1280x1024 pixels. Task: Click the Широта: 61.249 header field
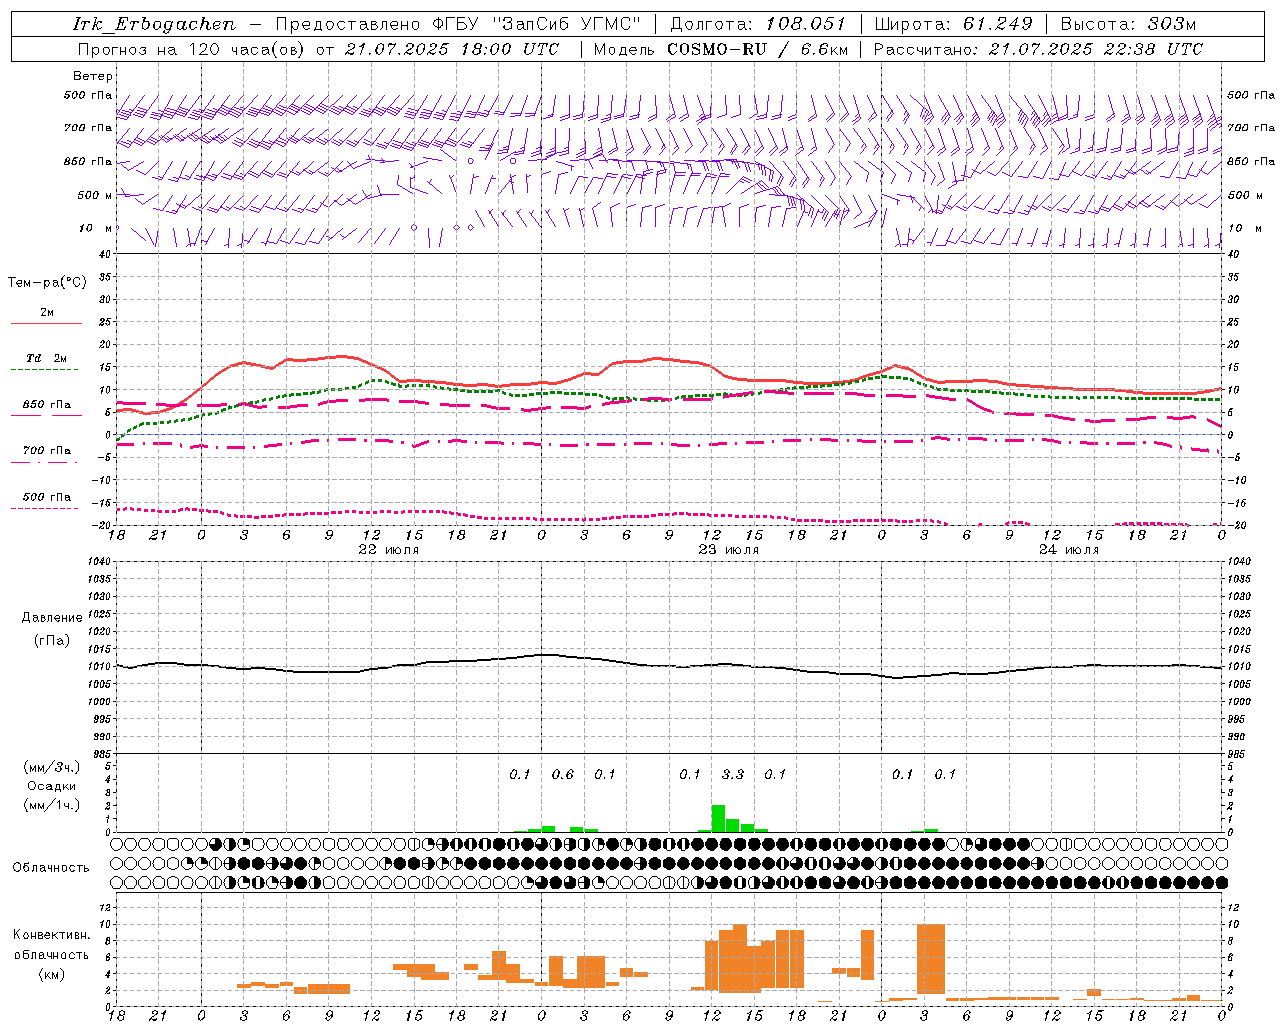[x=953, y=24]
